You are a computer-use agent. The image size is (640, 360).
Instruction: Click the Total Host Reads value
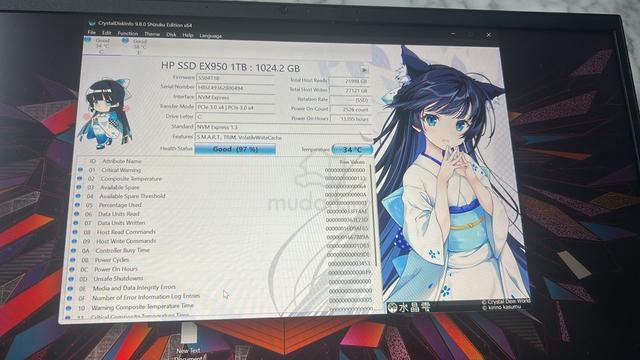click(x=349, y=81)
